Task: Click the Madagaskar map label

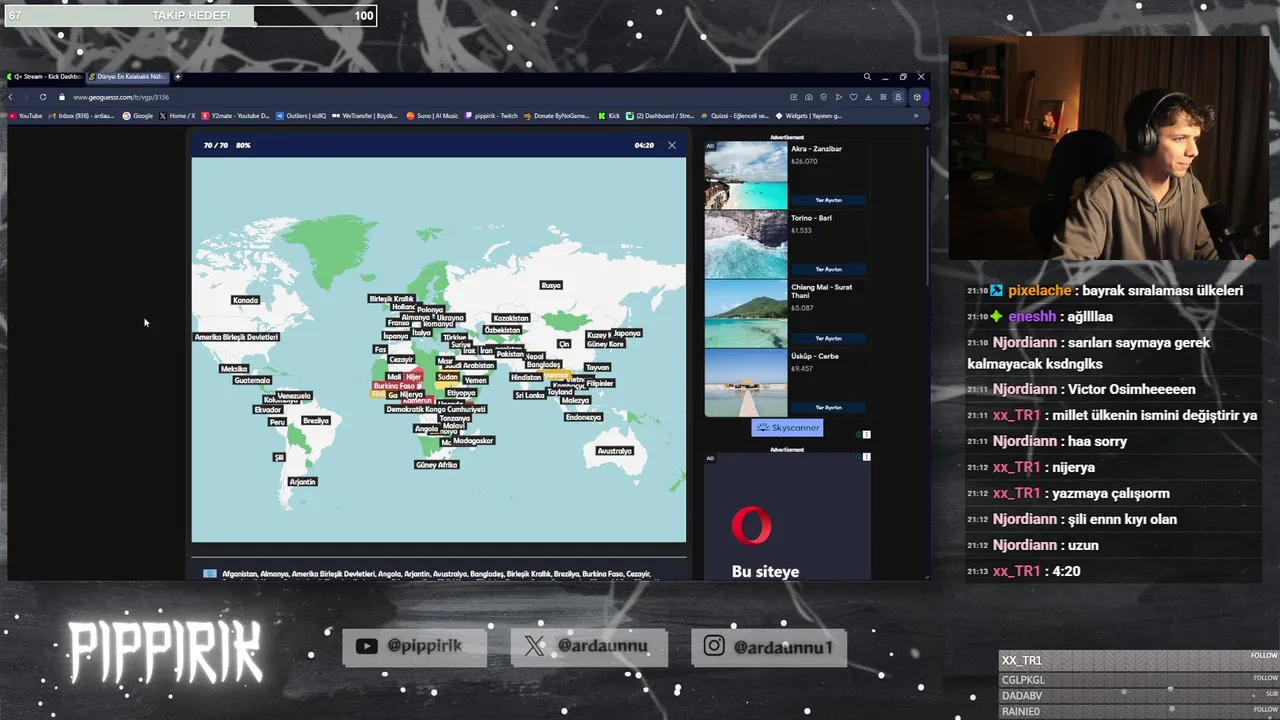Action: point(473,441)
